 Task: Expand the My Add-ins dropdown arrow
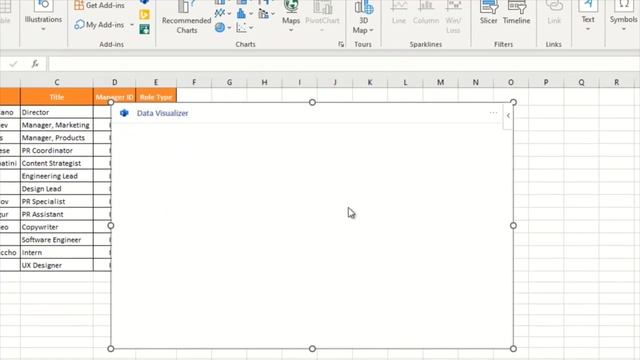click(x=132, y=25)
